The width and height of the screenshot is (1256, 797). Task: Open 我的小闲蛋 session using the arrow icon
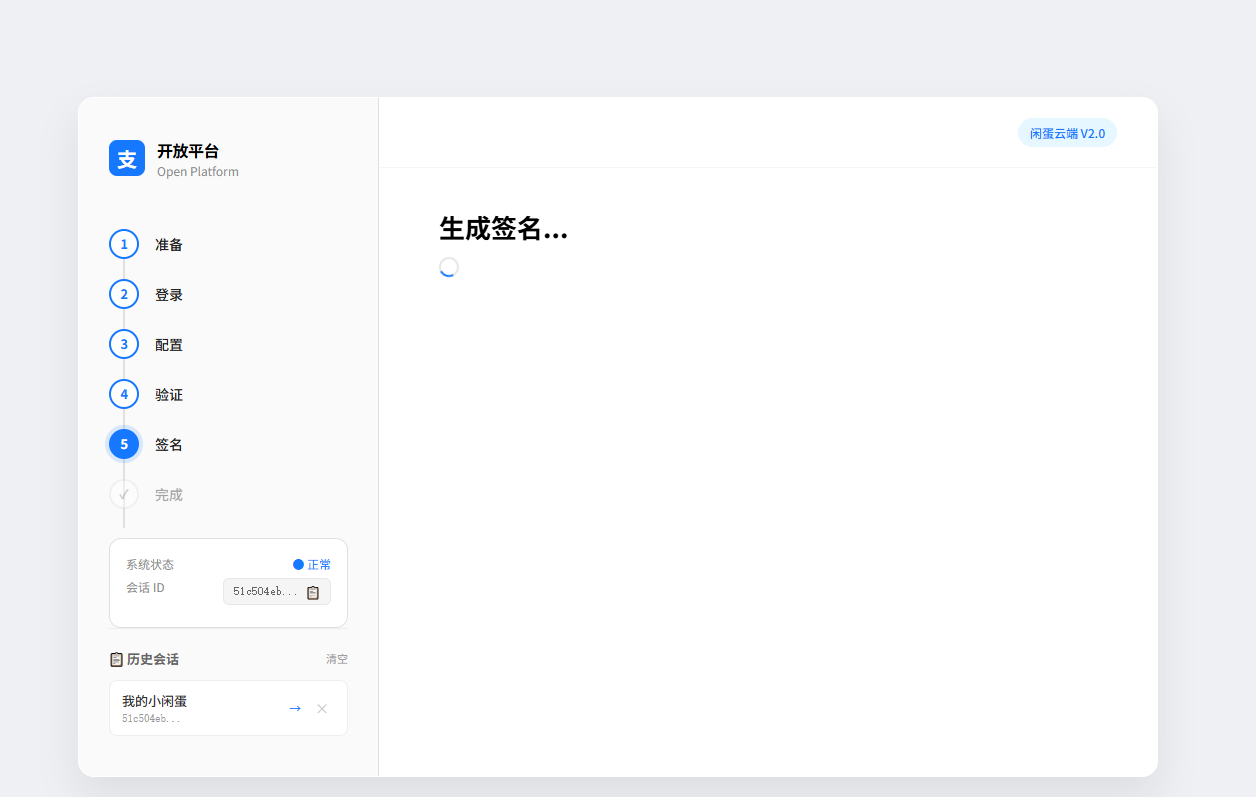click(295, 708)
